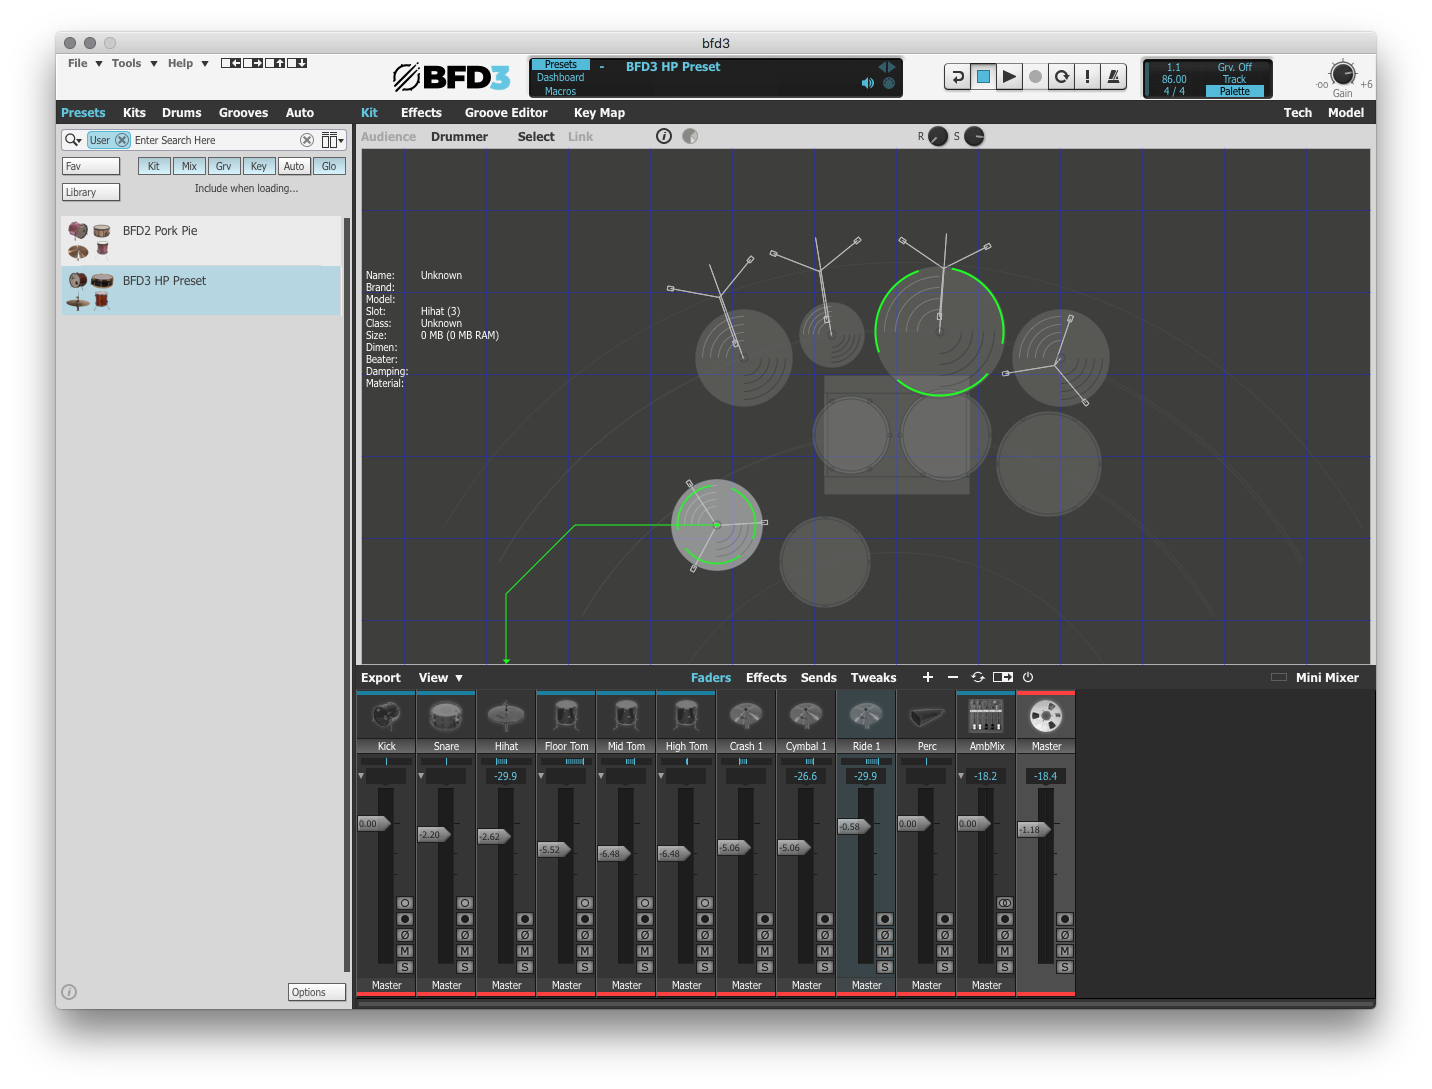Click the blue Stop transport button
The image size is (1432, 1089).
[x=984, y=77]
